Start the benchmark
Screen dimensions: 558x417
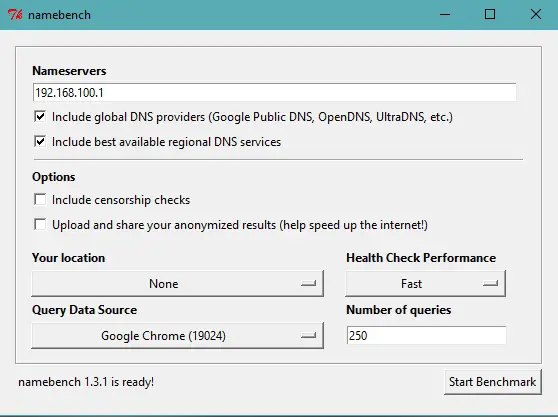(493, 382)
